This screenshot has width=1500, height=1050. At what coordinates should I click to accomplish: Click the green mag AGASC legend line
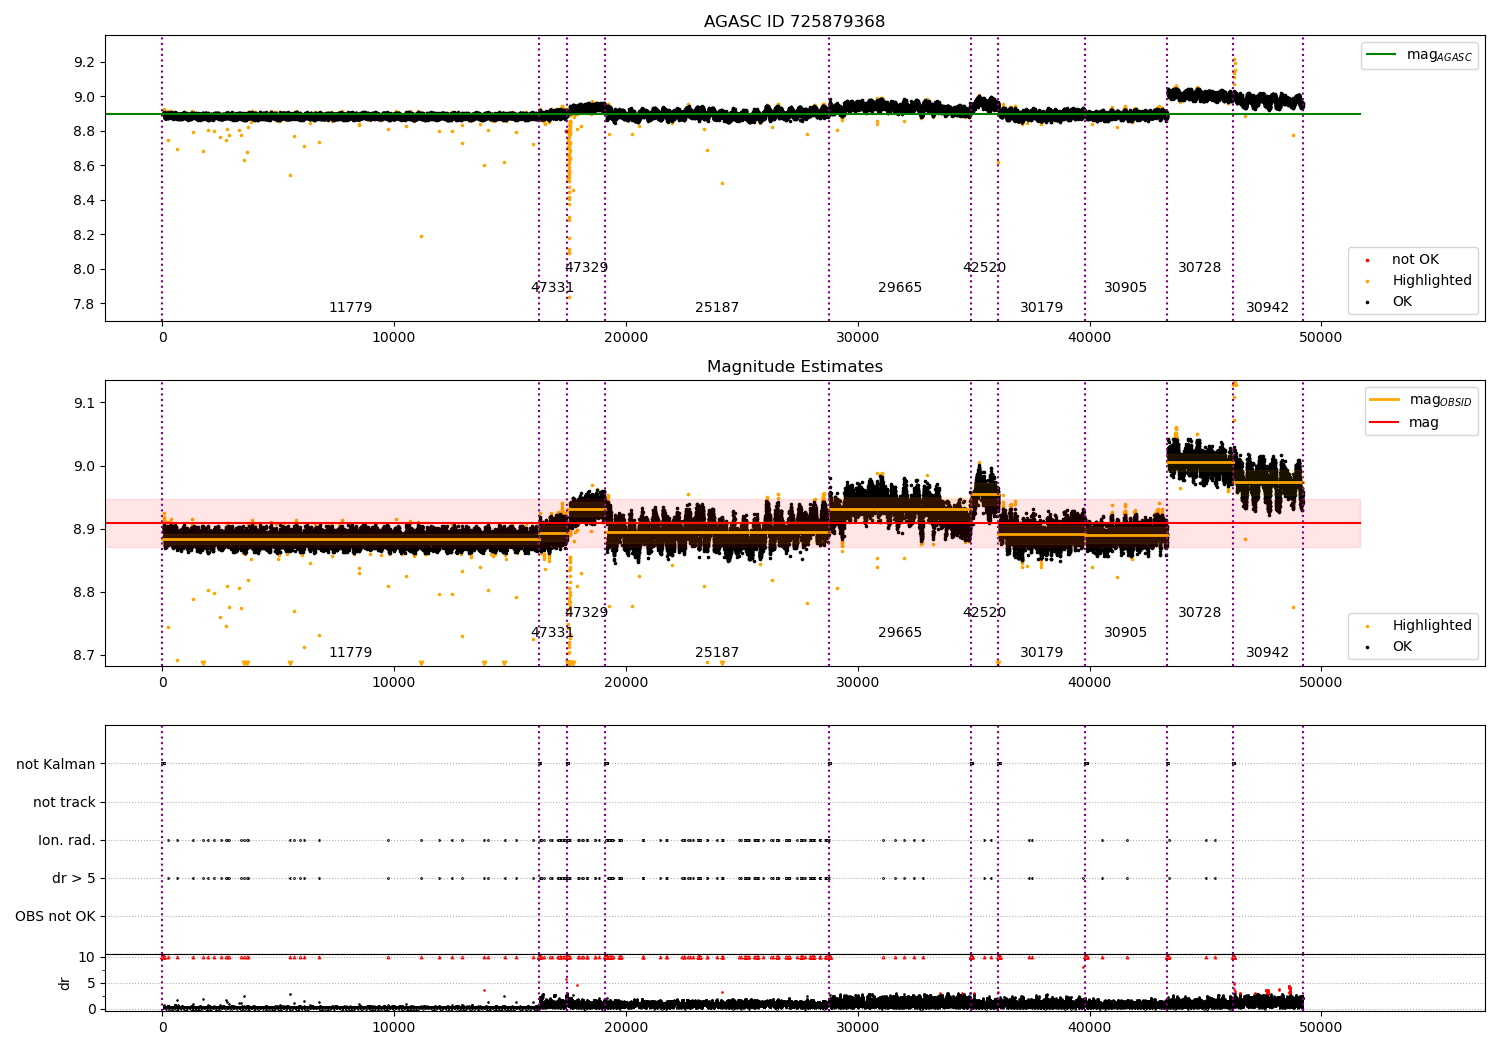[1383, 55]
